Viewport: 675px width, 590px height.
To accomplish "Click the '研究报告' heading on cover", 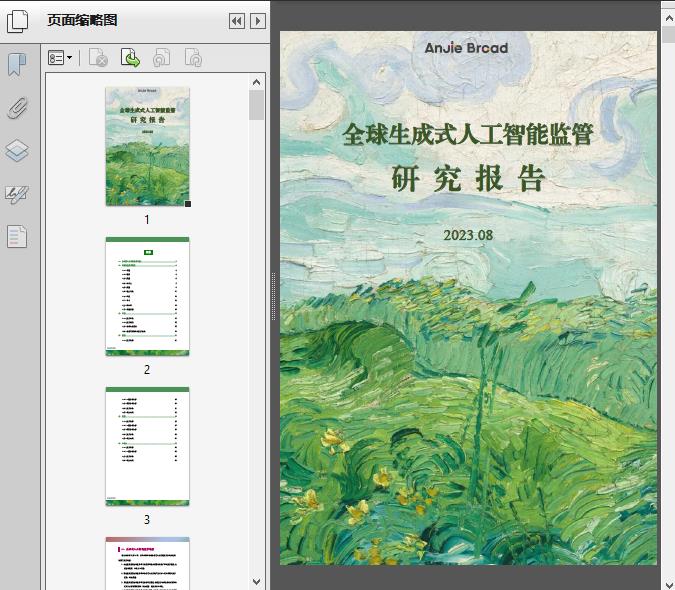I will click(x=468, y=178).
